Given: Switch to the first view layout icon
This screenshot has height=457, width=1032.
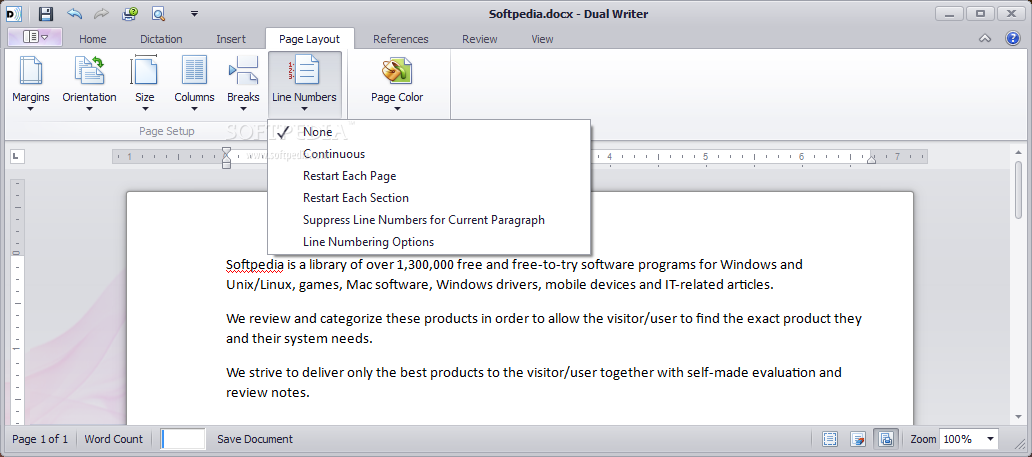Looking at the screenshot, I should click(830, 439).
